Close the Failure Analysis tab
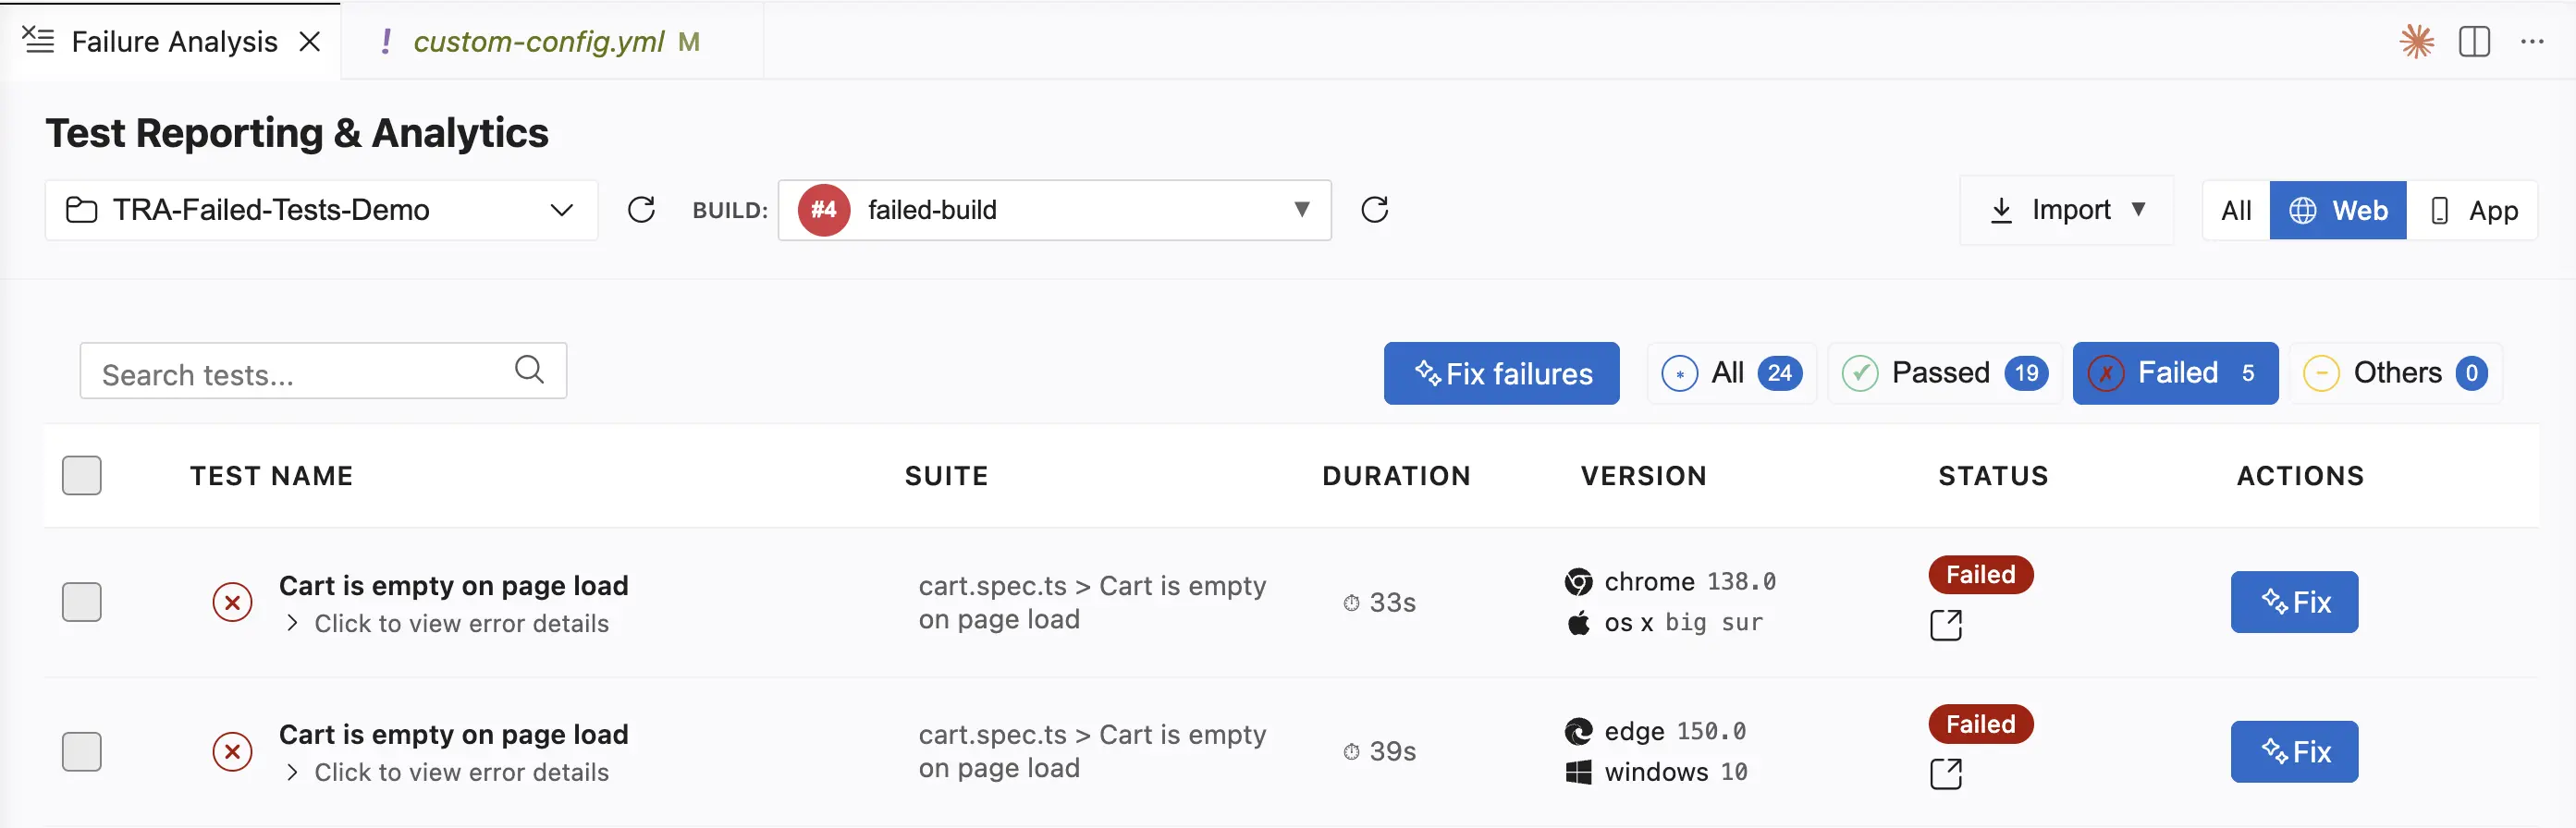This screenshot has width=2576, height=828. pos(310,41)
